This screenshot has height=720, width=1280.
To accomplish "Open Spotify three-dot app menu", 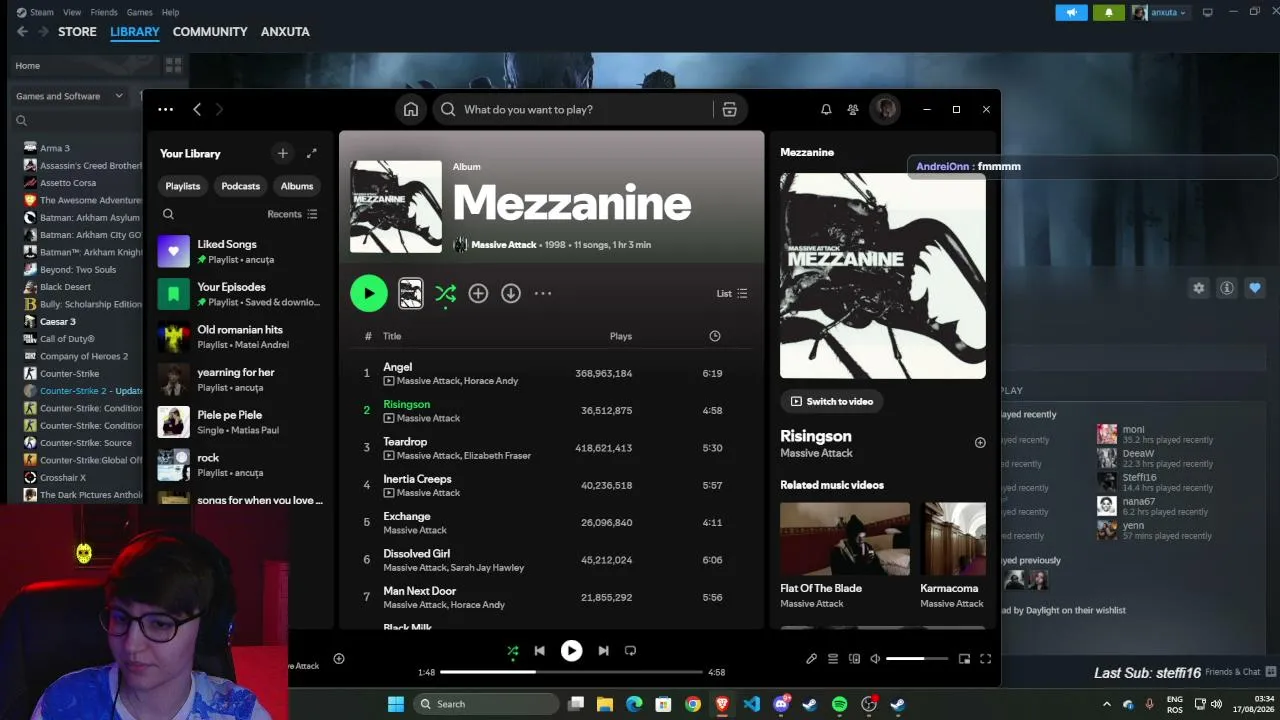I will click(x=166, y=109).
